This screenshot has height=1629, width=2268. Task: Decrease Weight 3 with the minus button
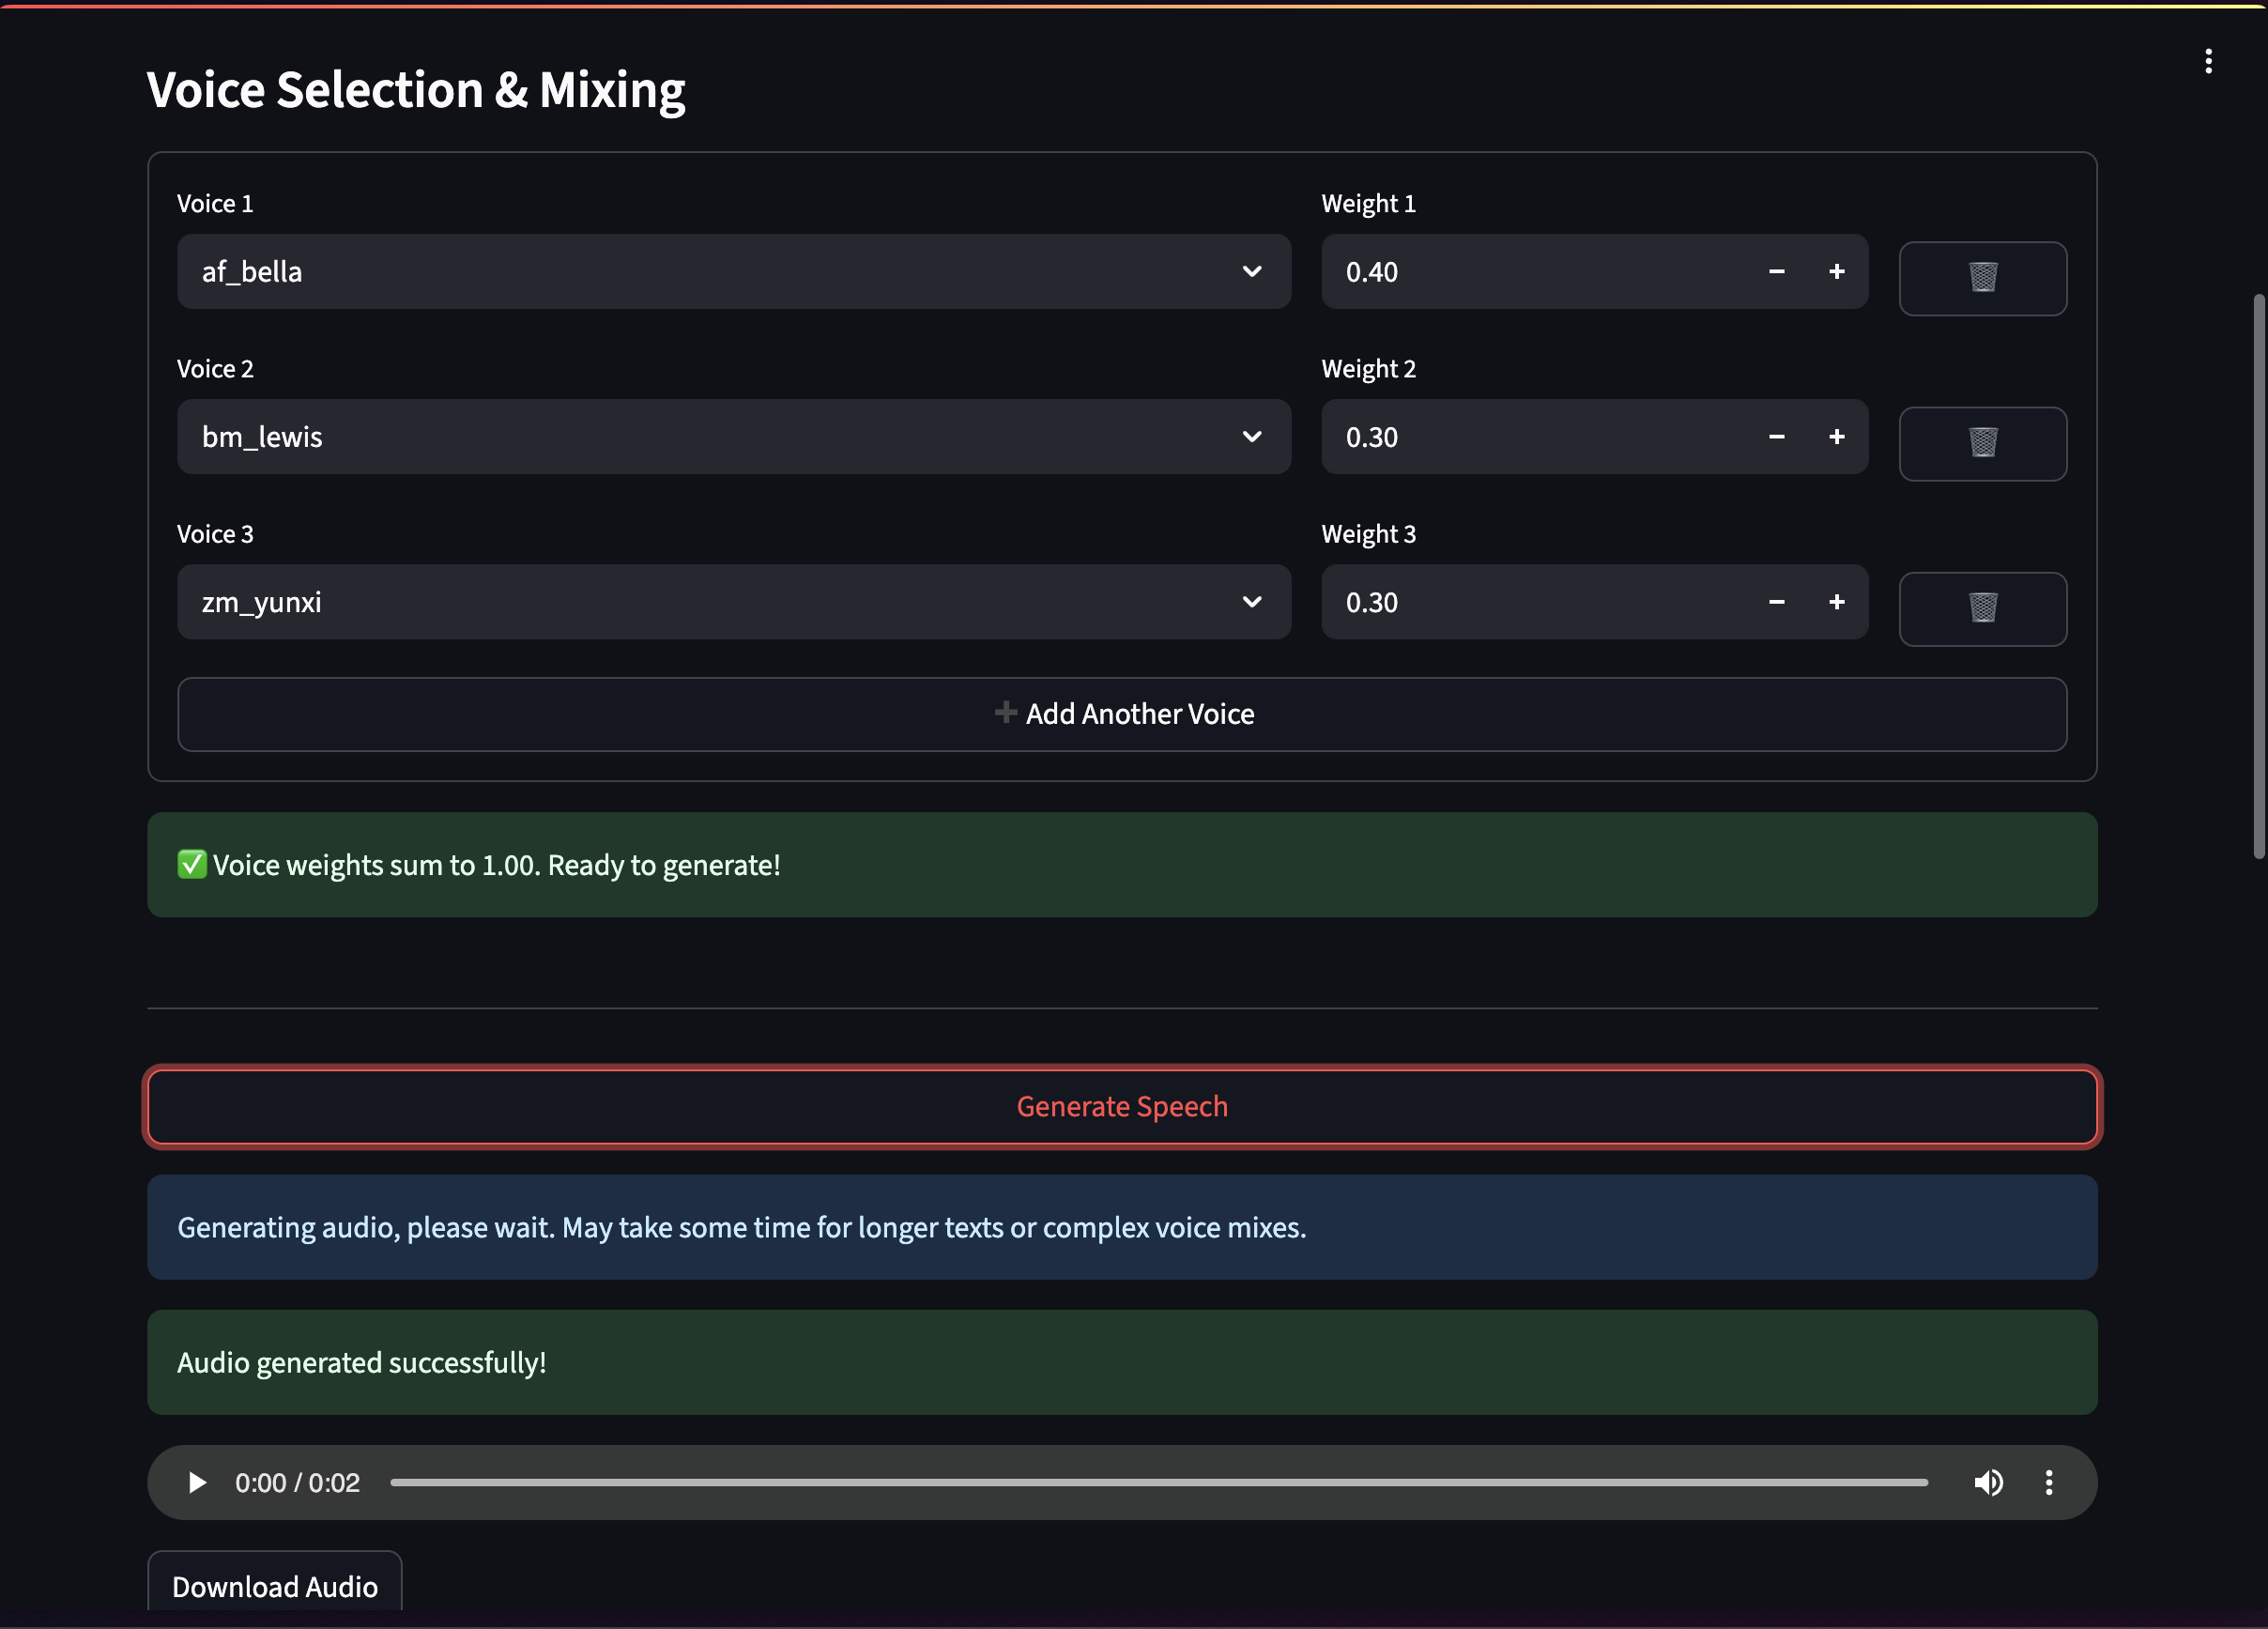tap(1777, 602)
